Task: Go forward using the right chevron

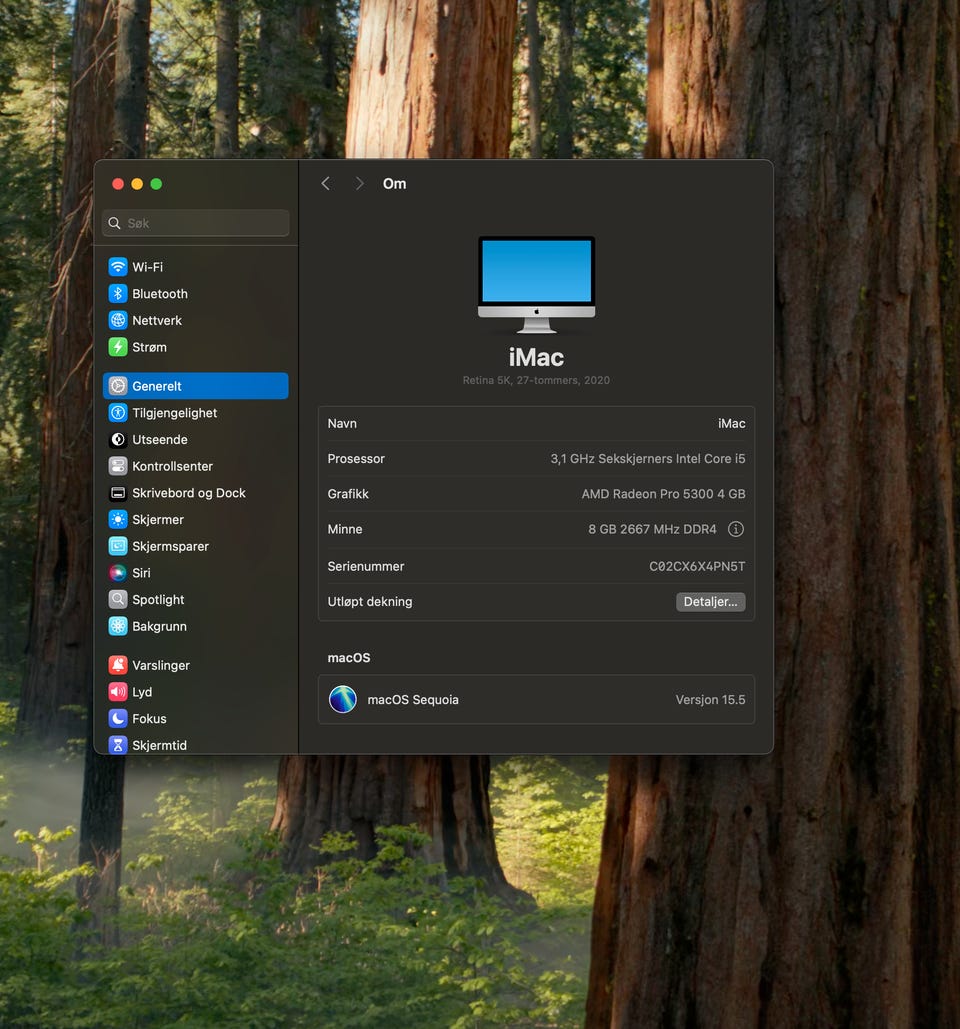Action: coord(359,184)
